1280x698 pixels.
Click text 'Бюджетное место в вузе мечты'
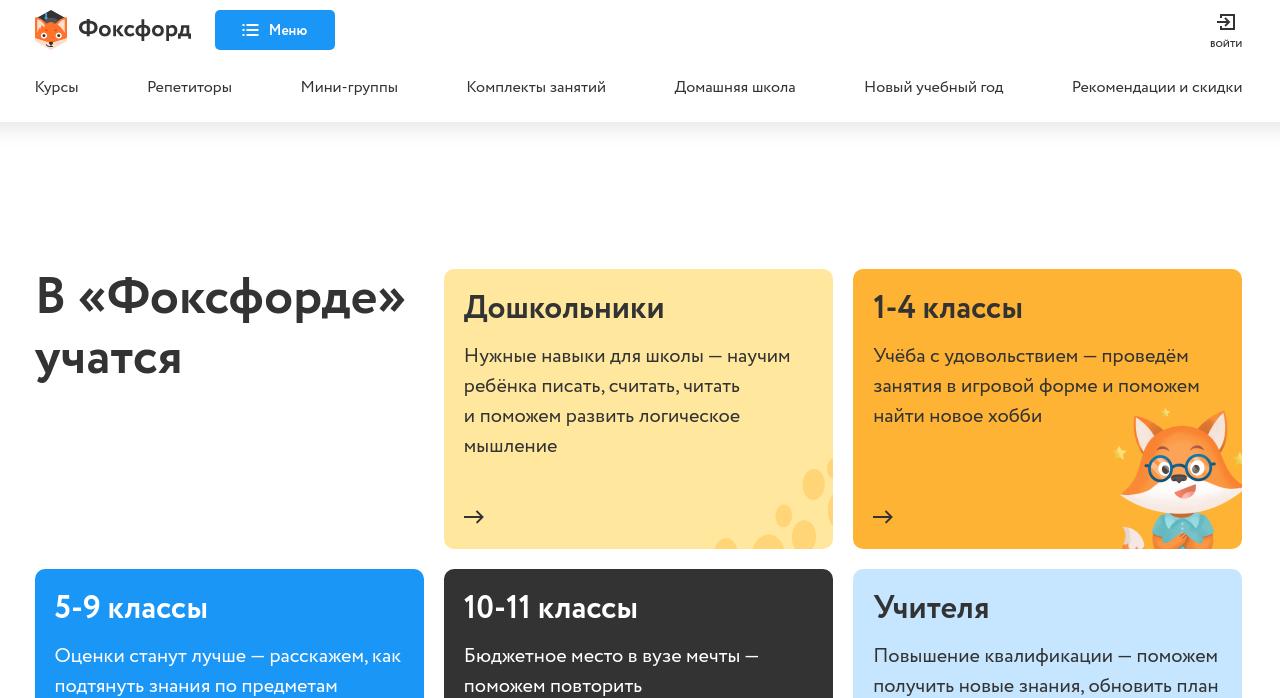click(x=611, y=656)
